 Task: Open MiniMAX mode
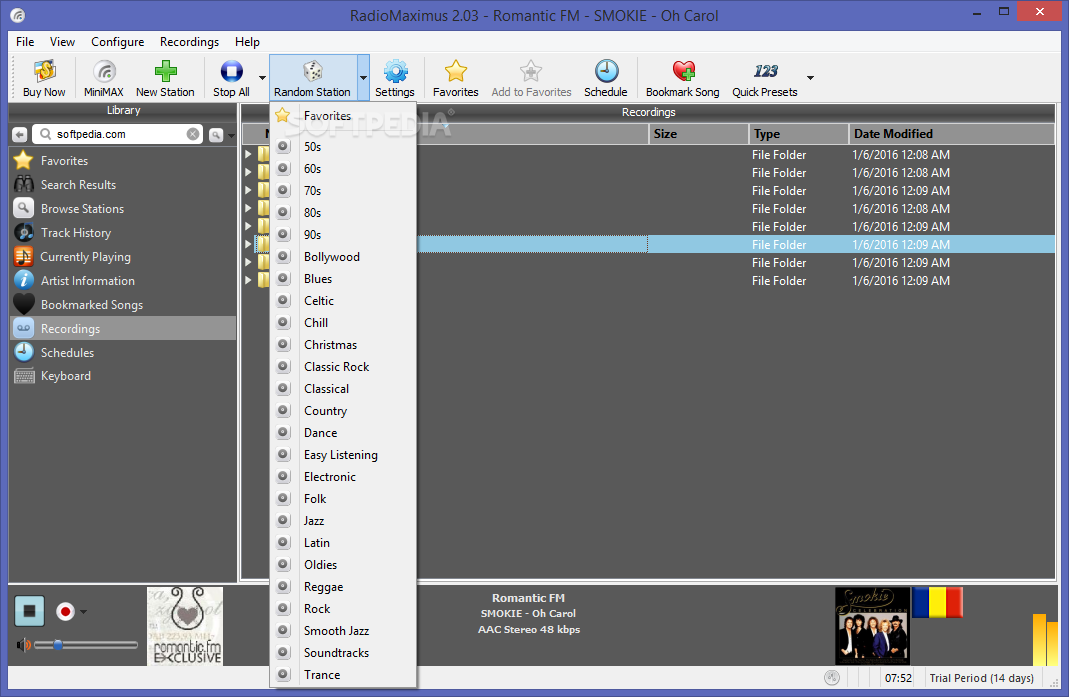click(x=104, y=78)
